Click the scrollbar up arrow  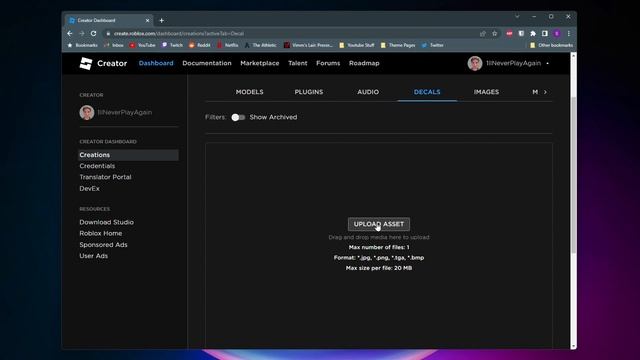[x=573, y=55]
